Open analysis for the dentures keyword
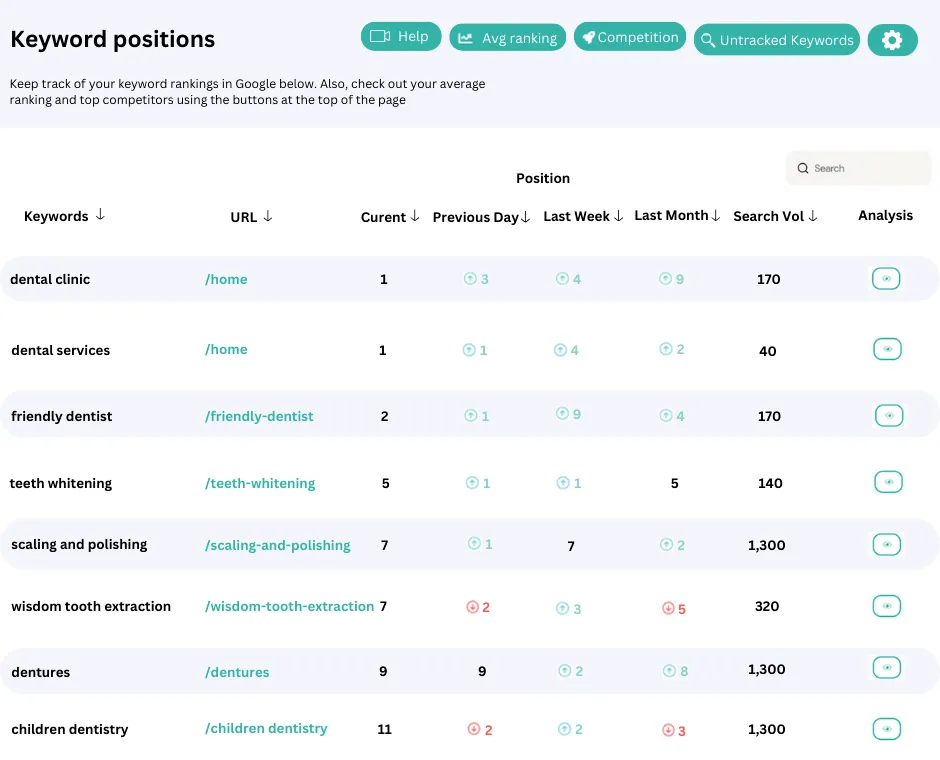Screen dimensions: 940x760 pyautogui.click(x=886, y=667)
